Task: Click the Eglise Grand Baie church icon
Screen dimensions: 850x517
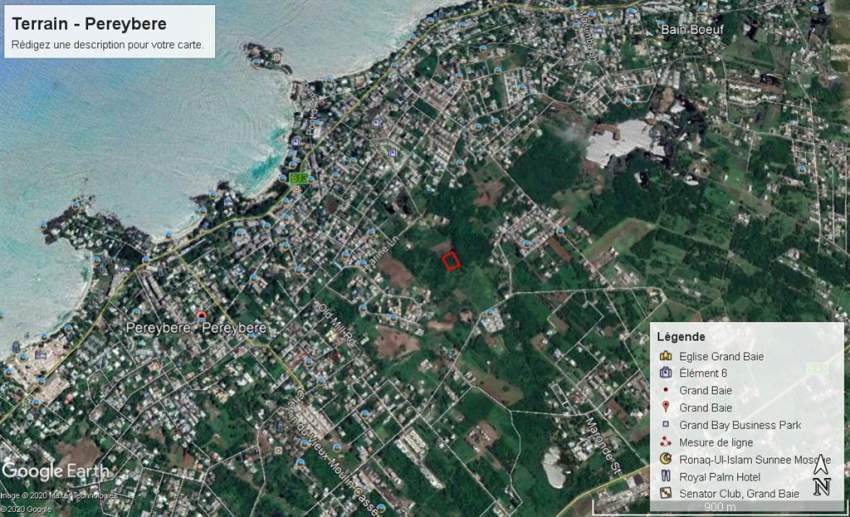Action: pyautogui.click(x=665, y=356)
